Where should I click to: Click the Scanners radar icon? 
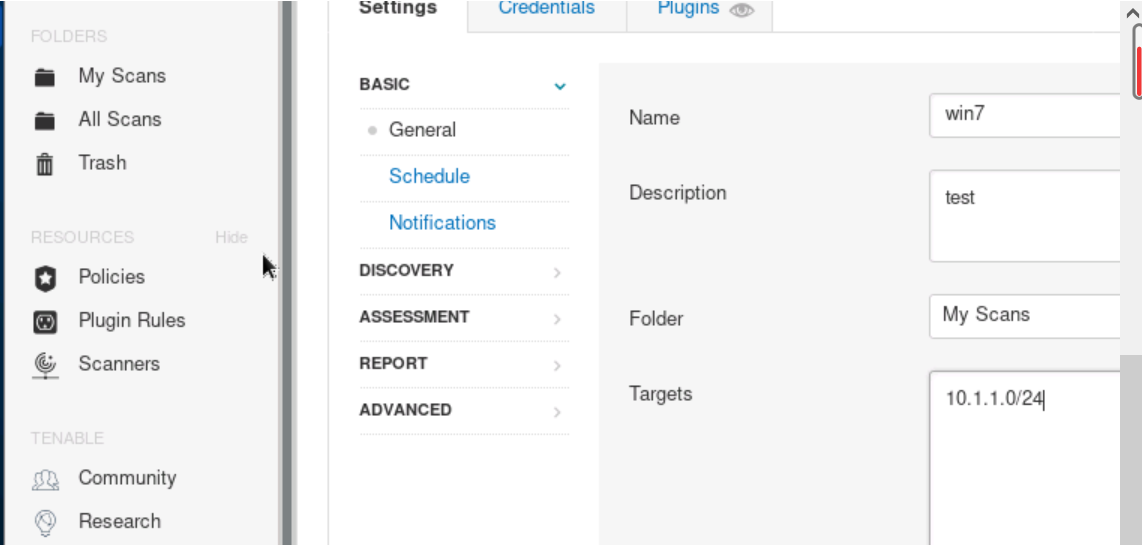click(45, 365)
